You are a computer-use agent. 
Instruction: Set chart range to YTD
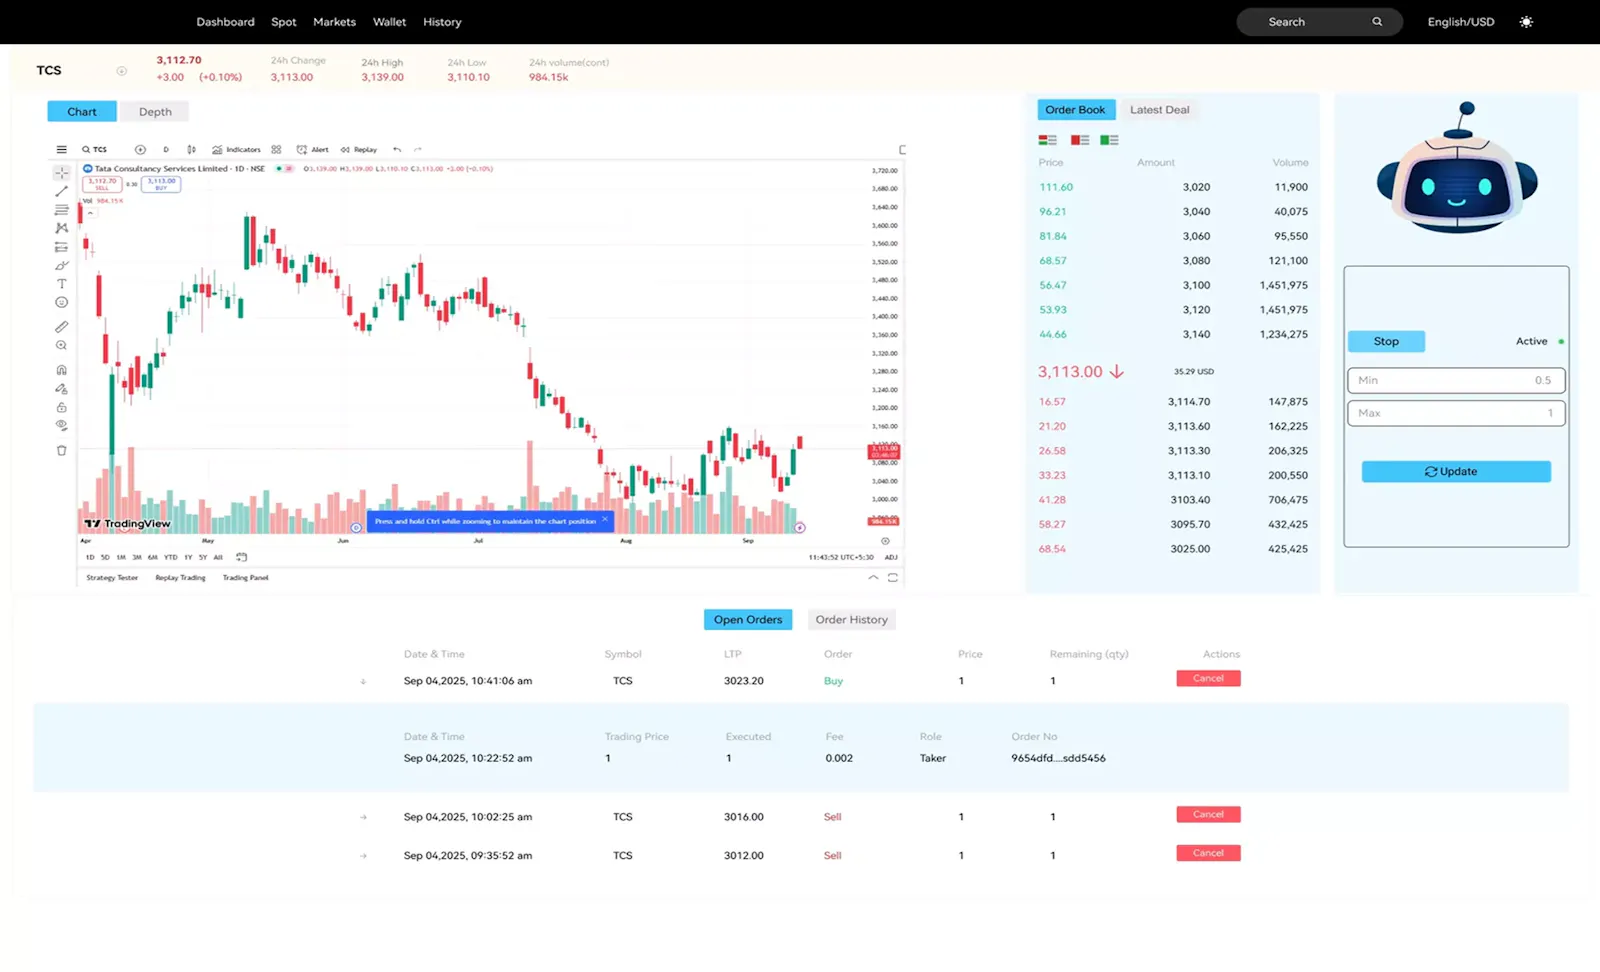click(x=171, y=557)
